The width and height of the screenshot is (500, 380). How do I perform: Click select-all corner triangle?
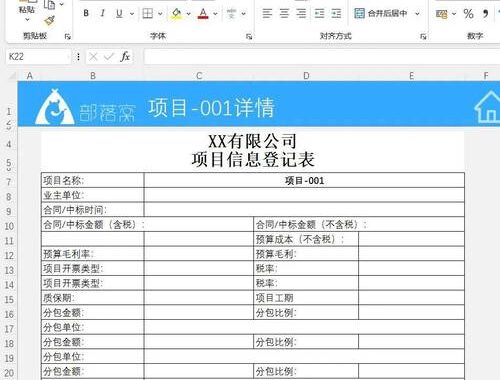click(x=12, y=76)
